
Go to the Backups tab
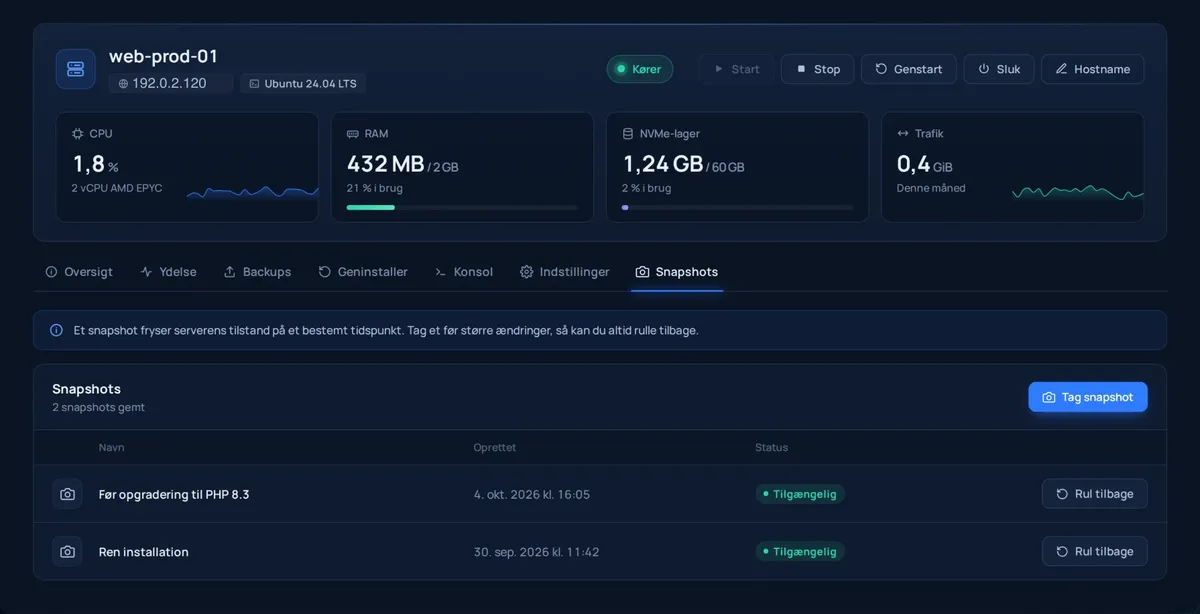257,272
